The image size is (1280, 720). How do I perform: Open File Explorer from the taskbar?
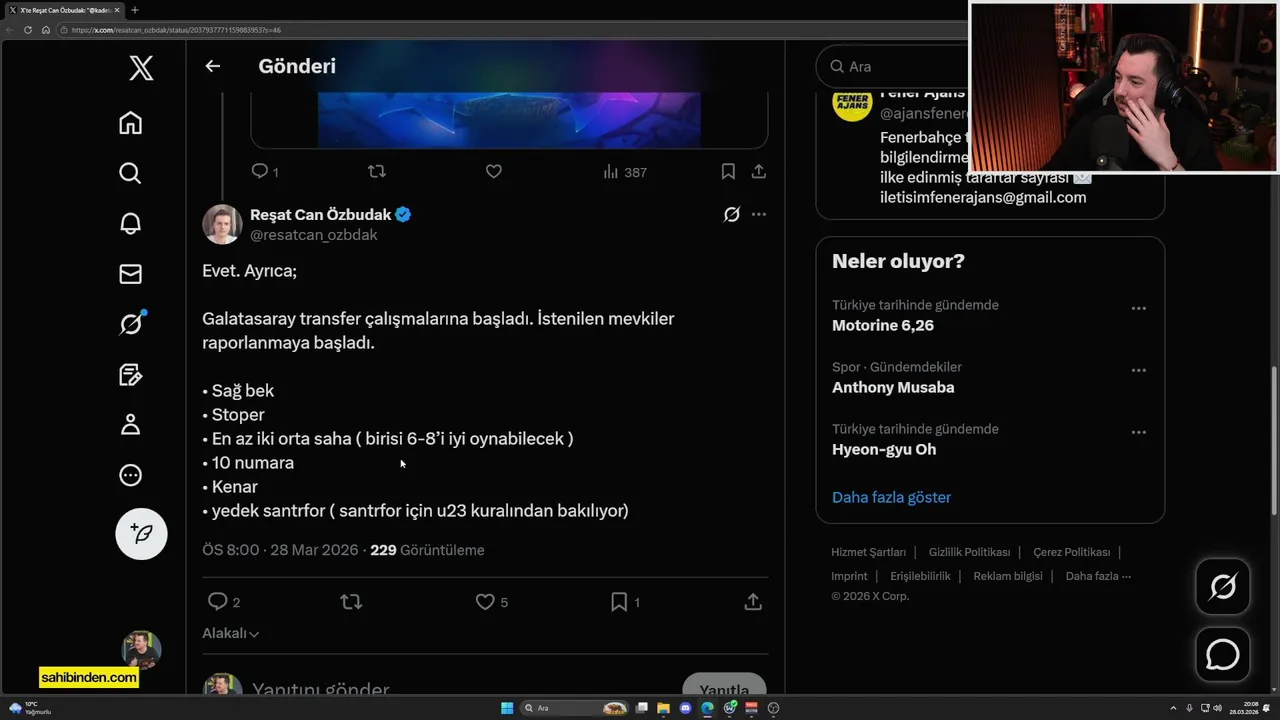click(663, 708)
